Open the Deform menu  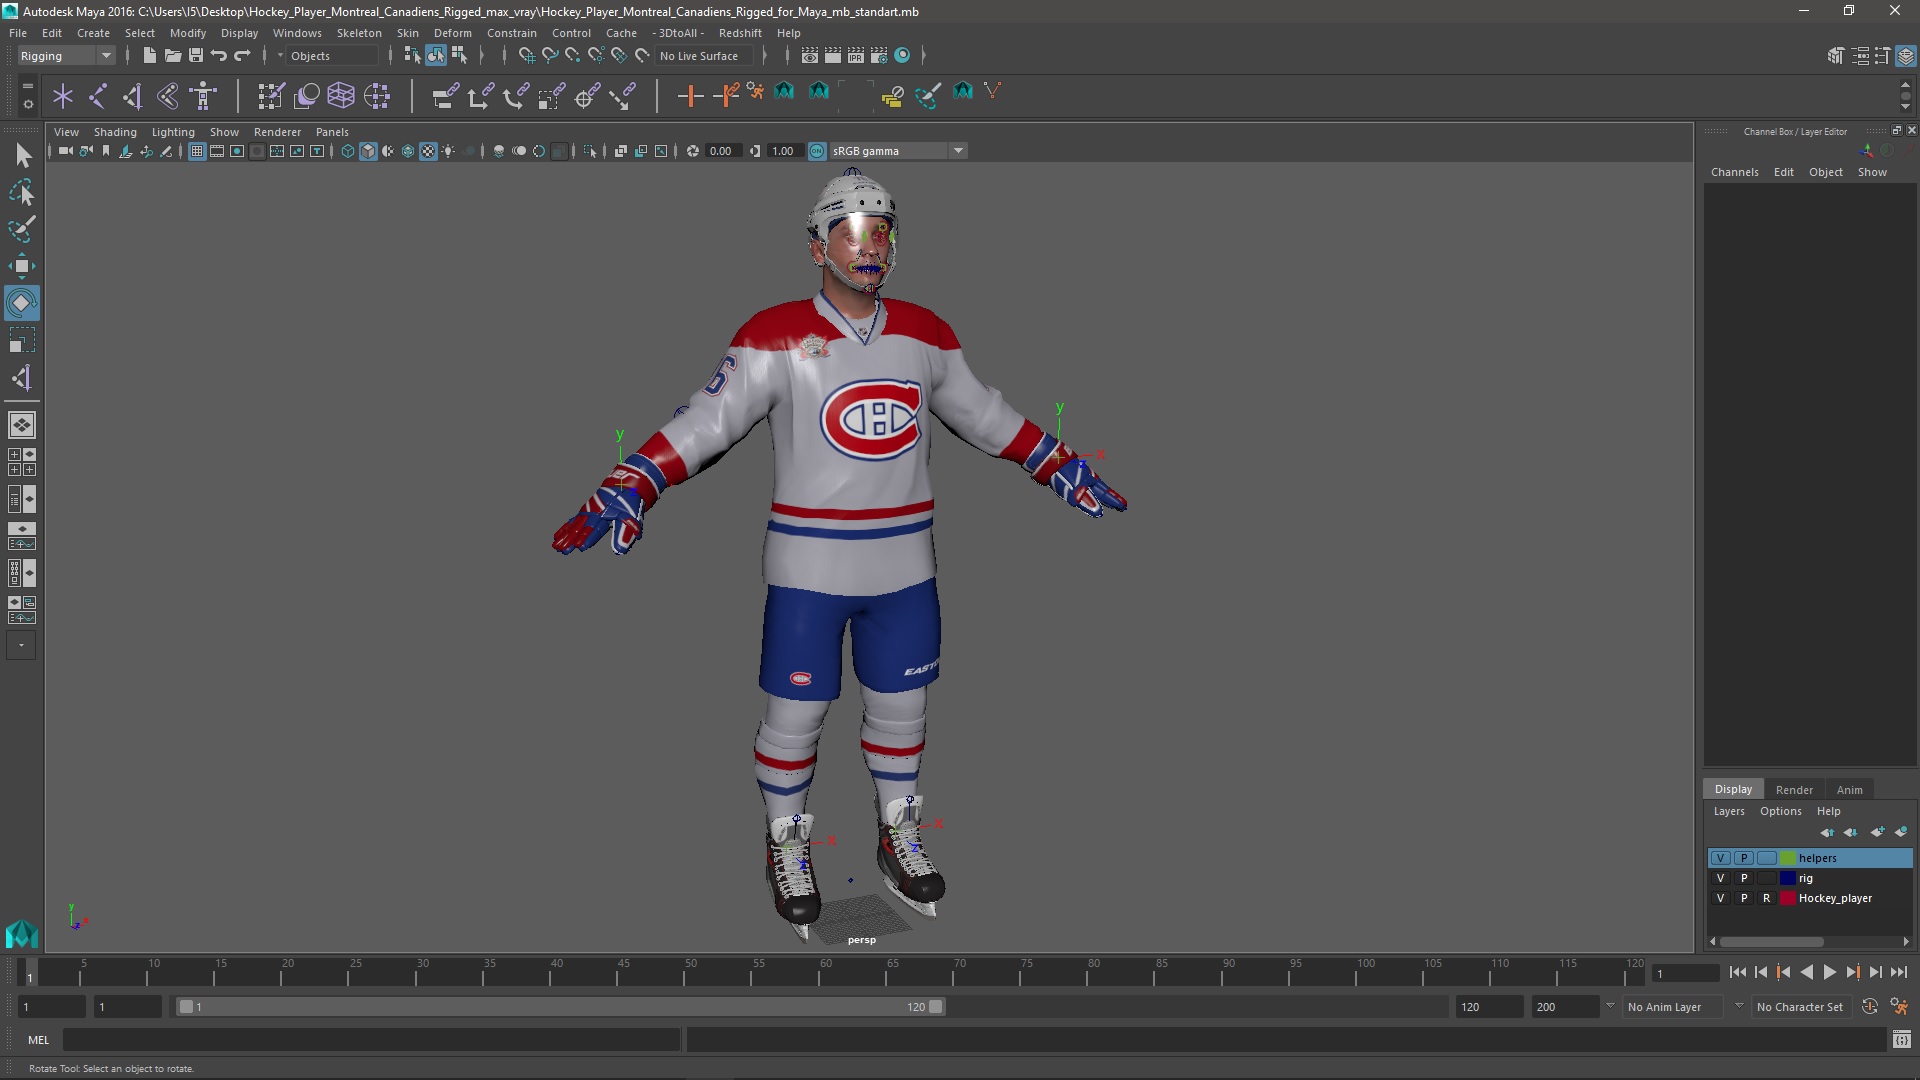pos(452,33)
